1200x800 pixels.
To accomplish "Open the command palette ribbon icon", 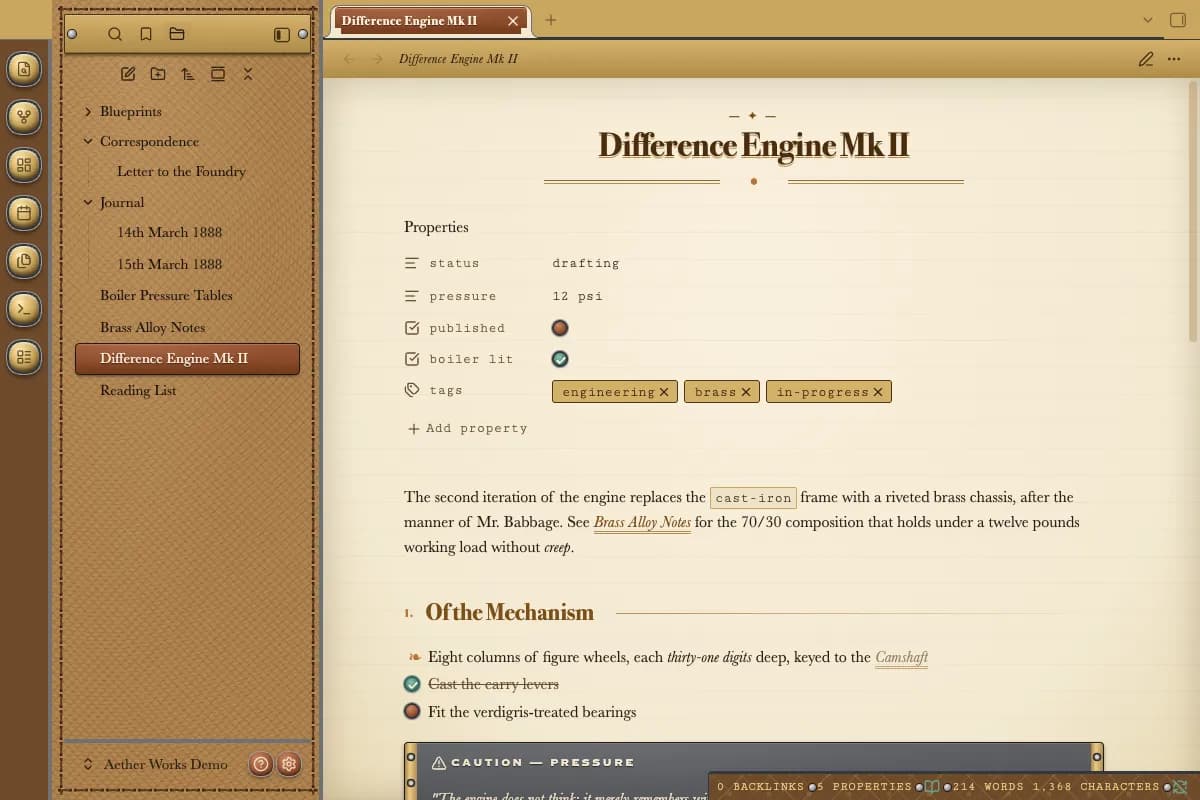I will (24, 309).
